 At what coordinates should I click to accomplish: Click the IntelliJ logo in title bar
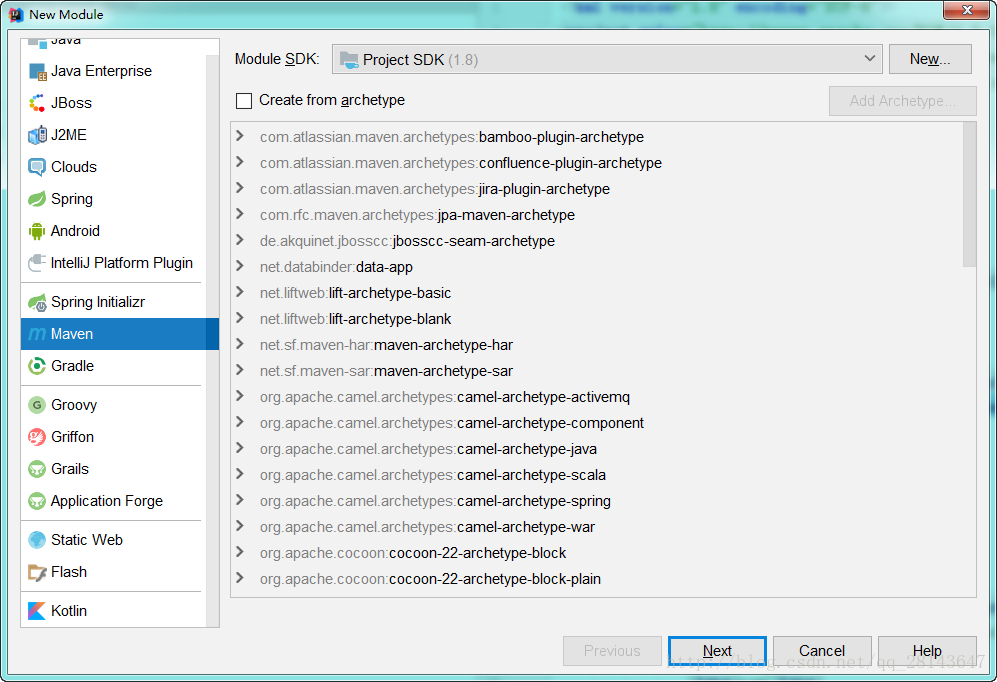(16, 14)
